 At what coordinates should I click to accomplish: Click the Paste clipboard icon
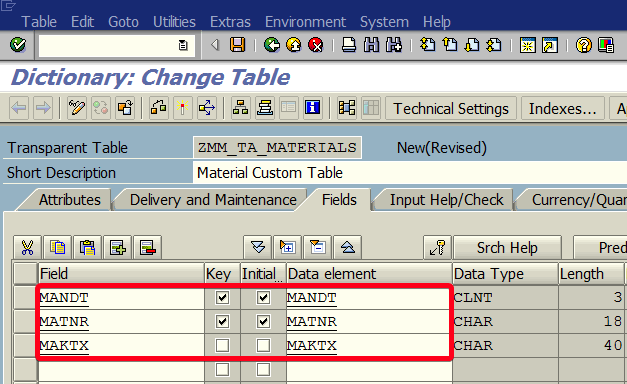tap(88, 248)
